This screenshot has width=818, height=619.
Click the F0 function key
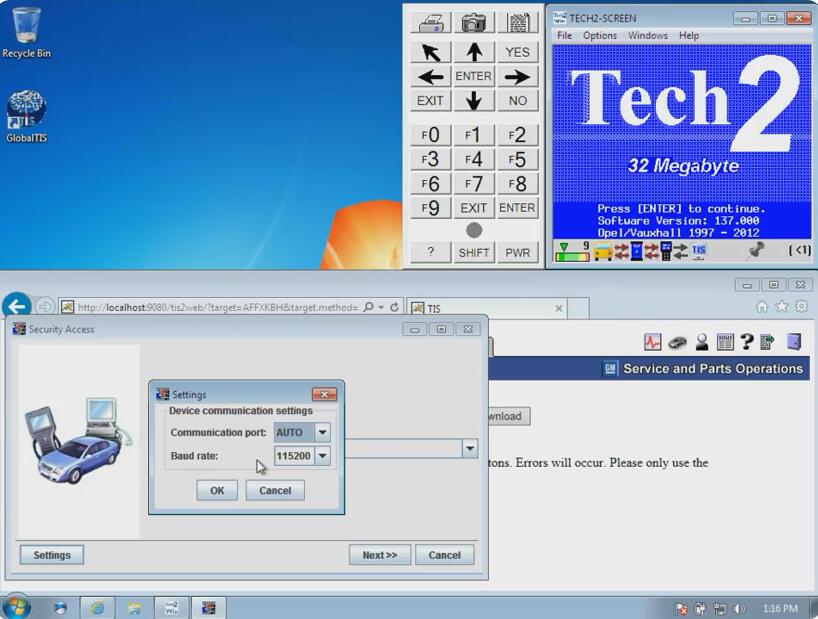tap(430, 136)
